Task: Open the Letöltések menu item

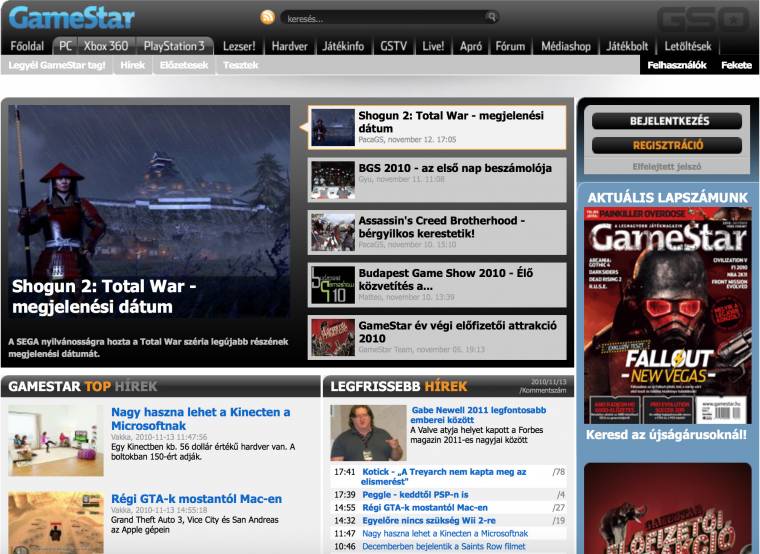Action: coord(688,46)
